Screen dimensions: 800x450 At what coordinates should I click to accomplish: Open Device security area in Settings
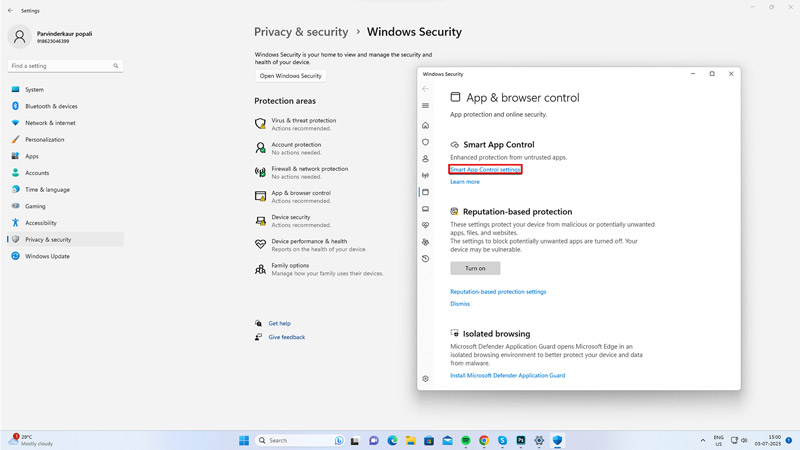[293, 221]
